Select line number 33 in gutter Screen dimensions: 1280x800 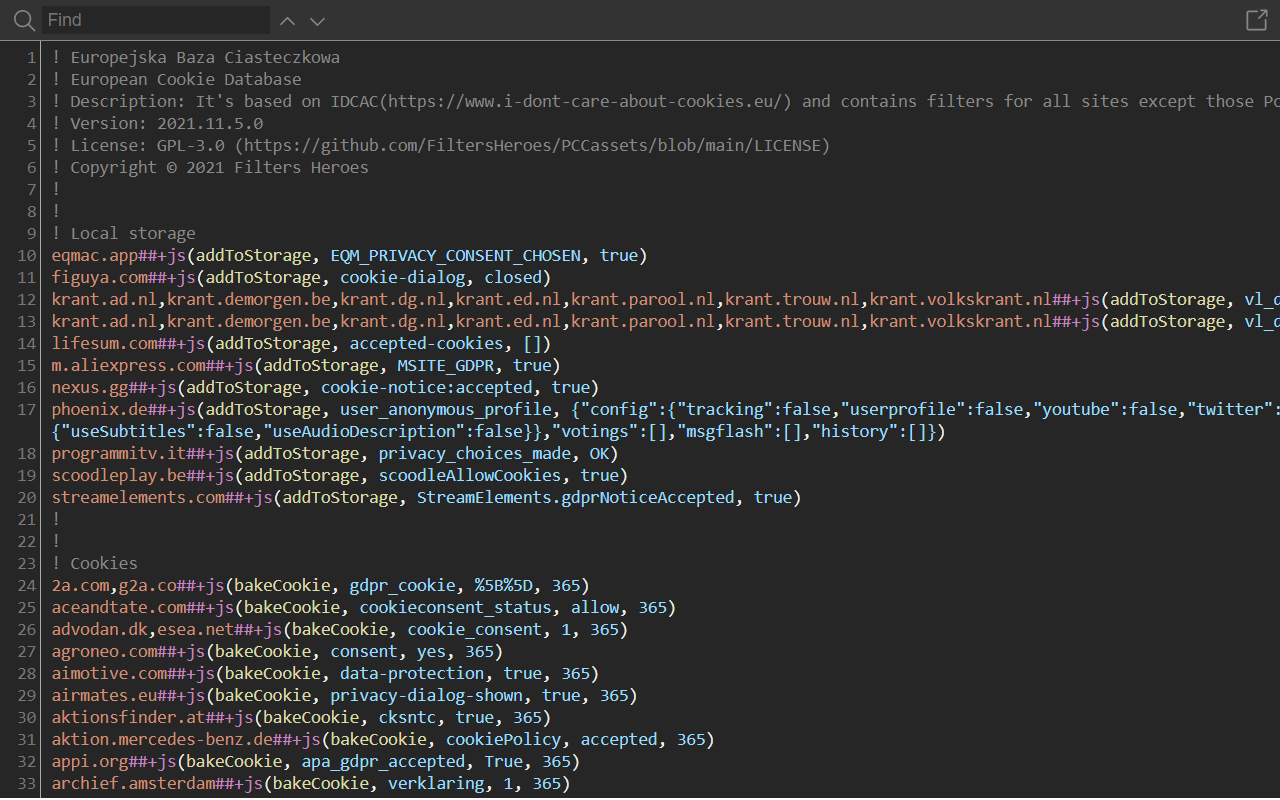(27, 783)
